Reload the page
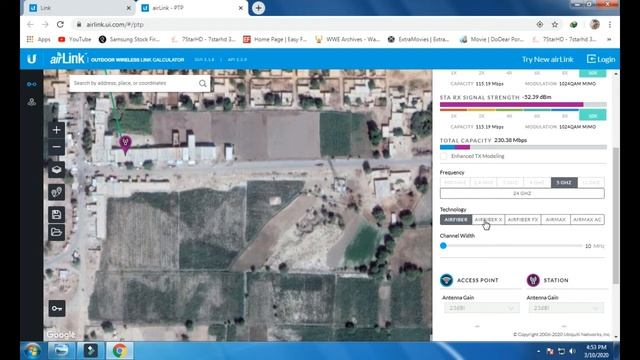Screen dimensions: 640x360 [60, 24]
